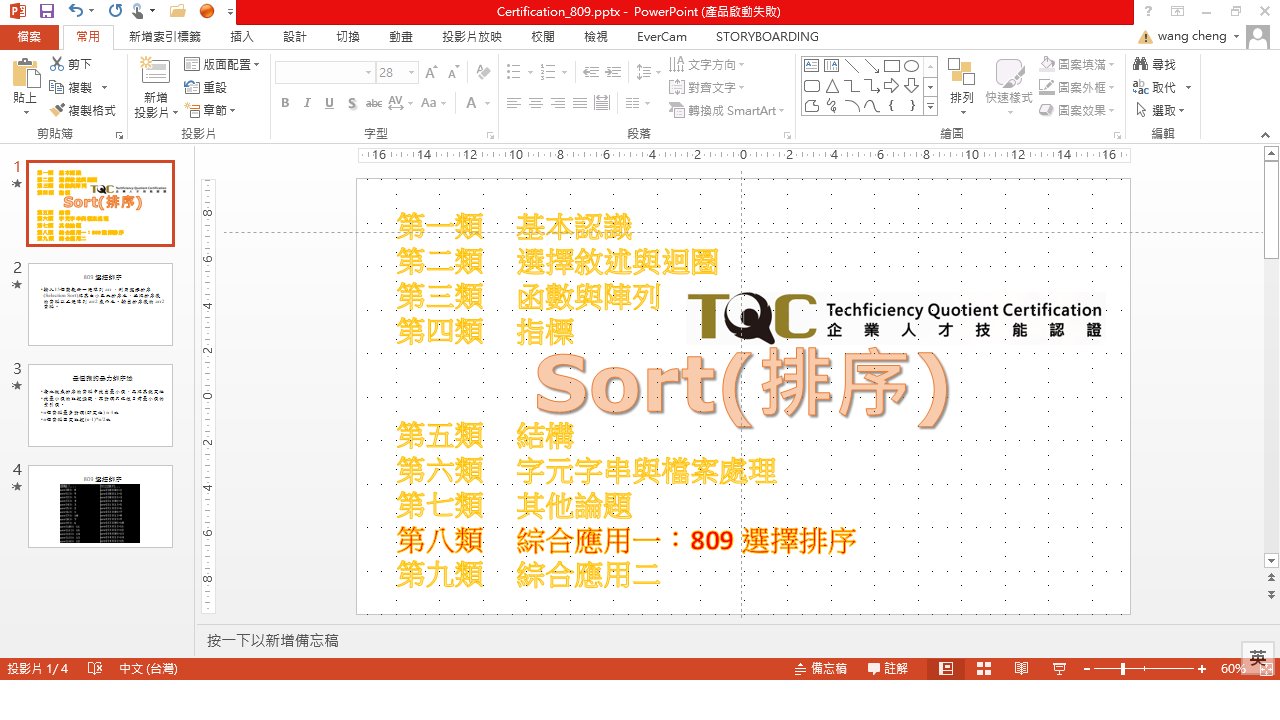Switch to EverCam tab
1280x720 pixels.
662,36
